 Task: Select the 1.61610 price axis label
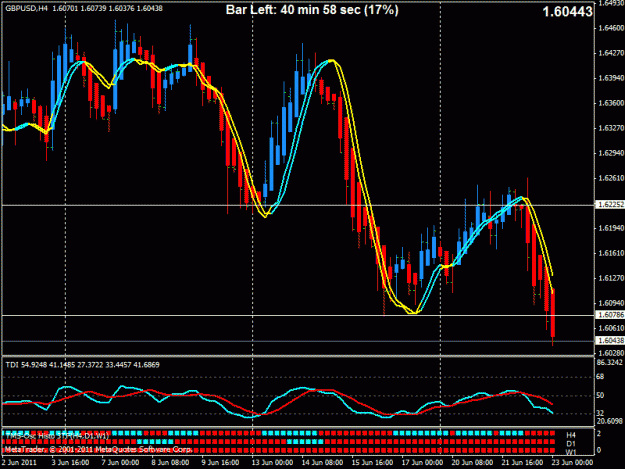611,253
